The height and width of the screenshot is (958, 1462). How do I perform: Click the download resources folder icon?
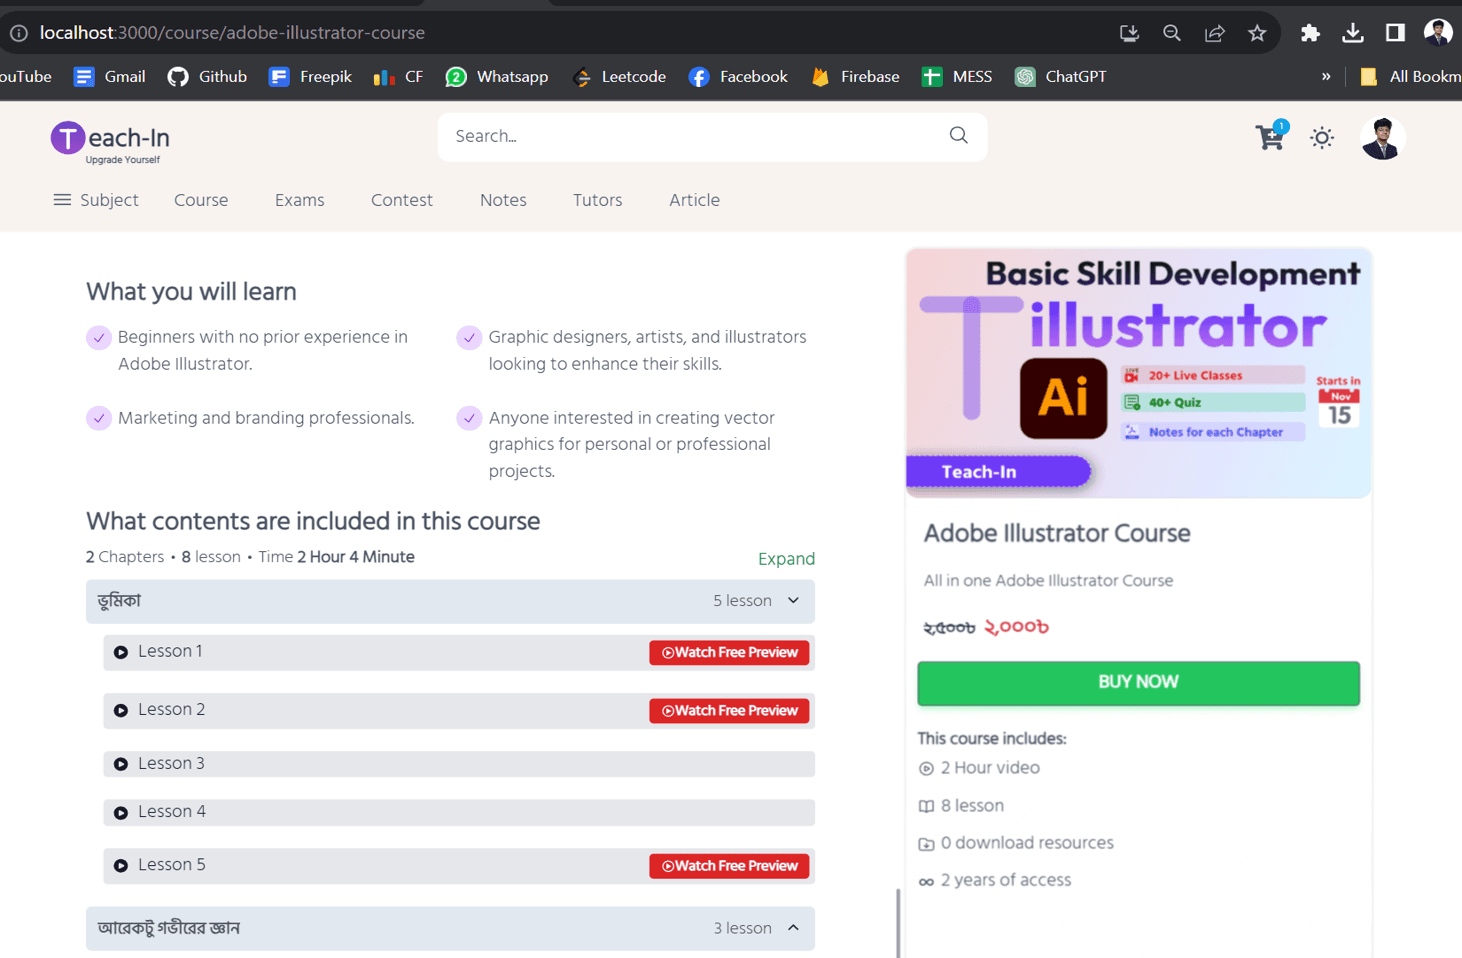point(926,844)
